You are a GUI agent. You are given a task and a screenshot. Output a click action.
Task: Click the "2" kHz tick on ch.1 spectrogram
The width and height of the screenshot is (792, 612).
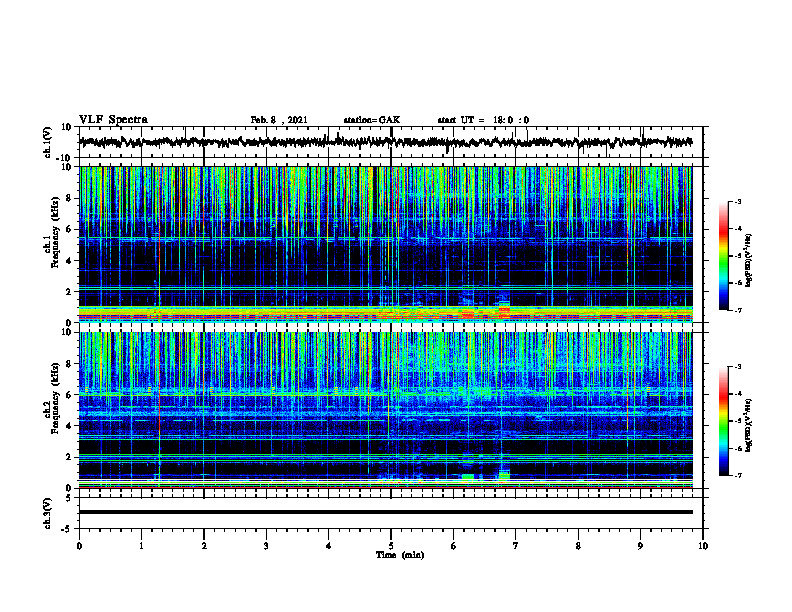click(69, 292)
